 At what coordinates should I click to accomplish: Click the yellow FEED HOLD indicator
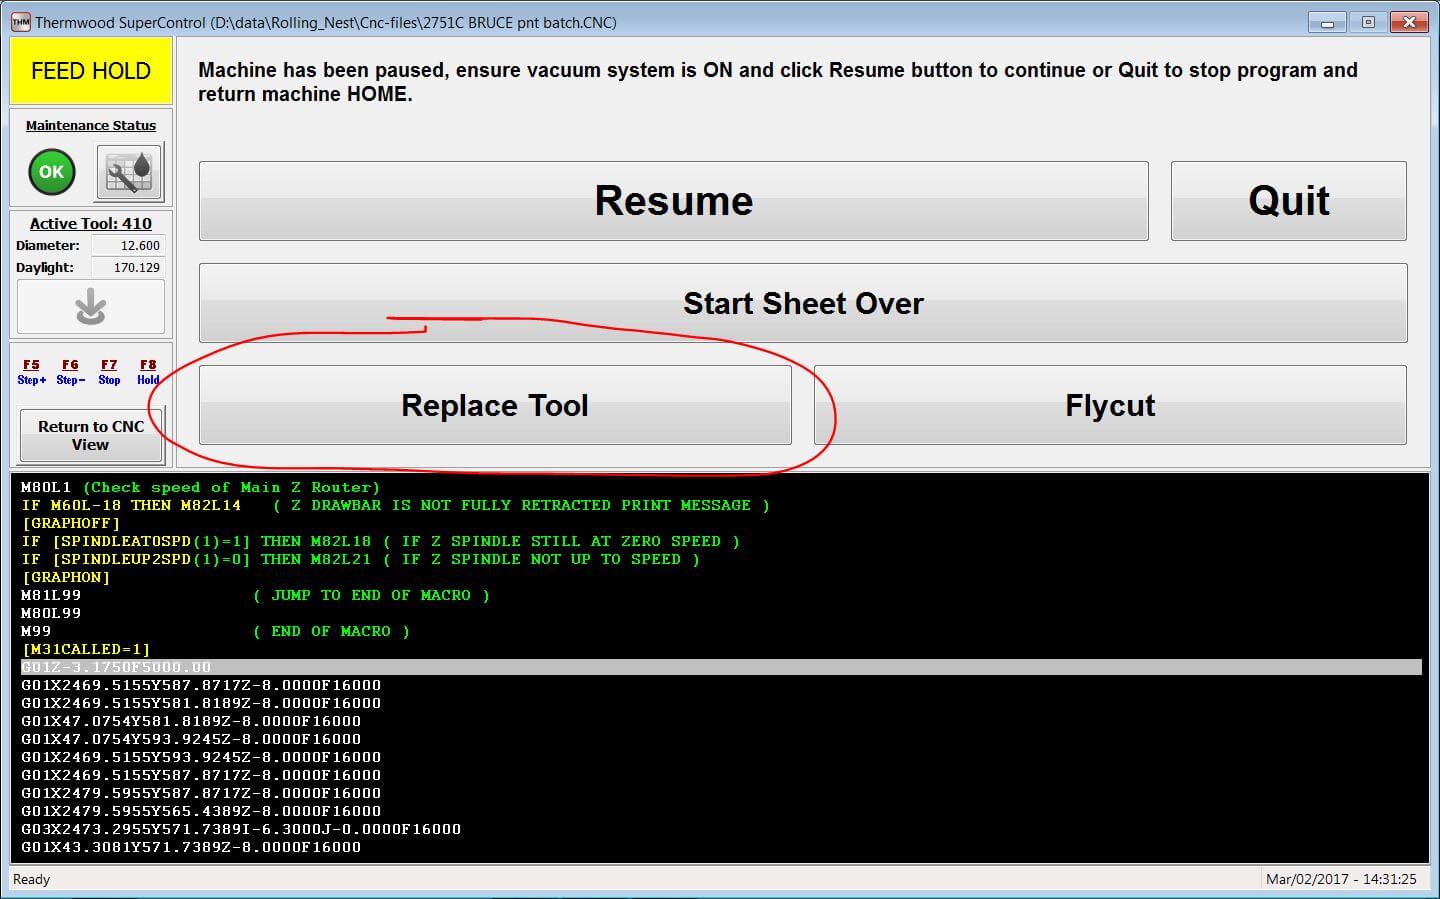tap(91, 71)
